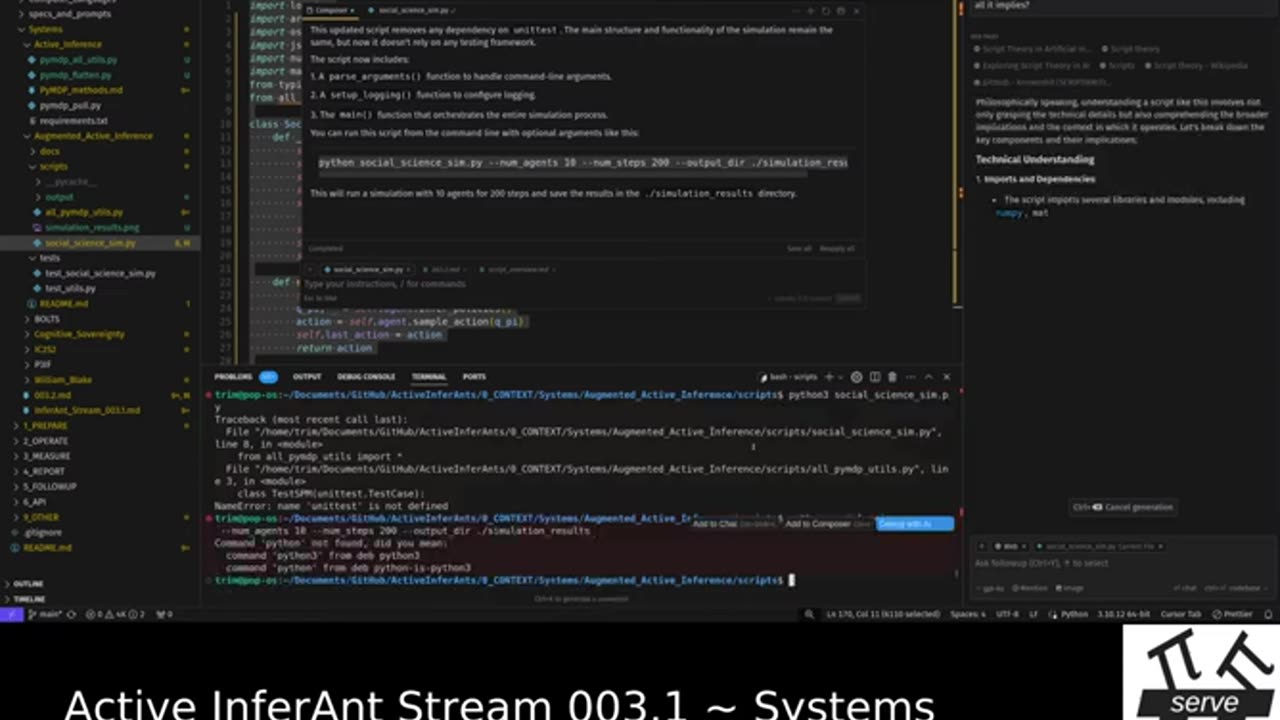Click the Debug with AI button

(914, 524)
